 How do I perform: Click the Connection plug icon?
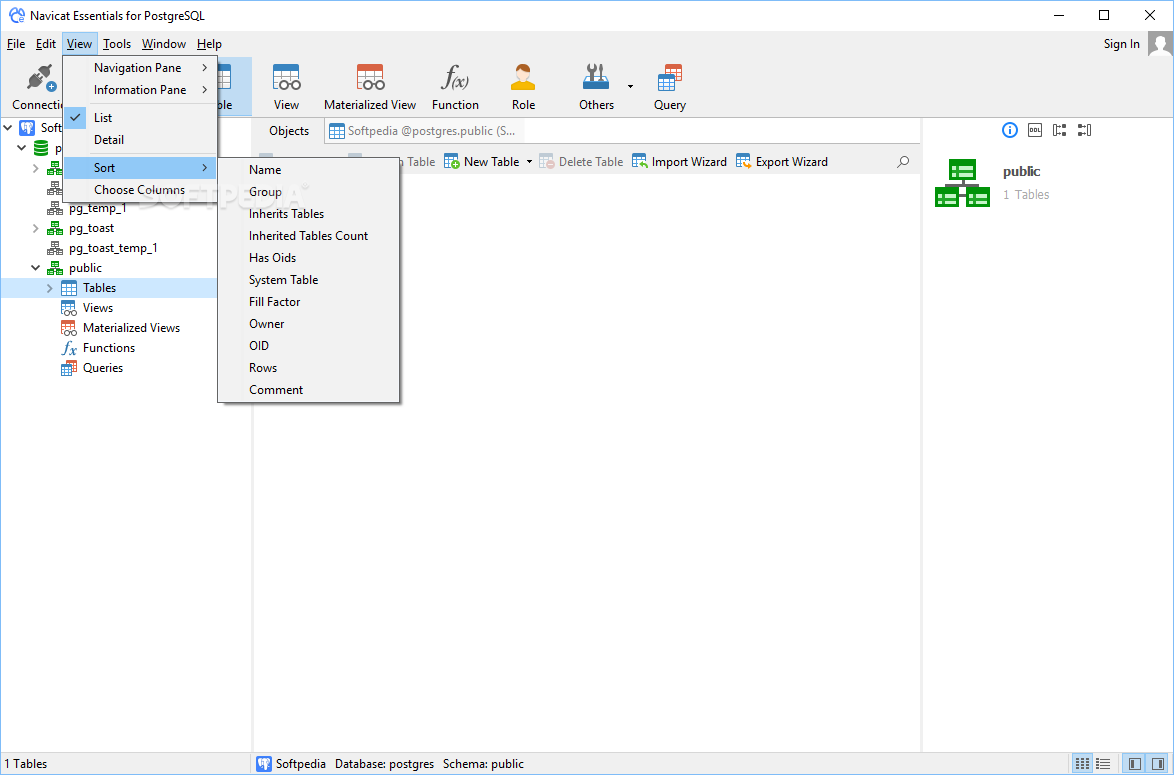coord(41,78)
